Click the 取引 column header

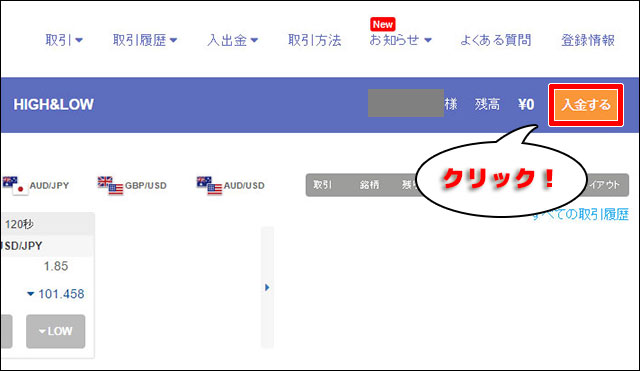tap(322, 185)
